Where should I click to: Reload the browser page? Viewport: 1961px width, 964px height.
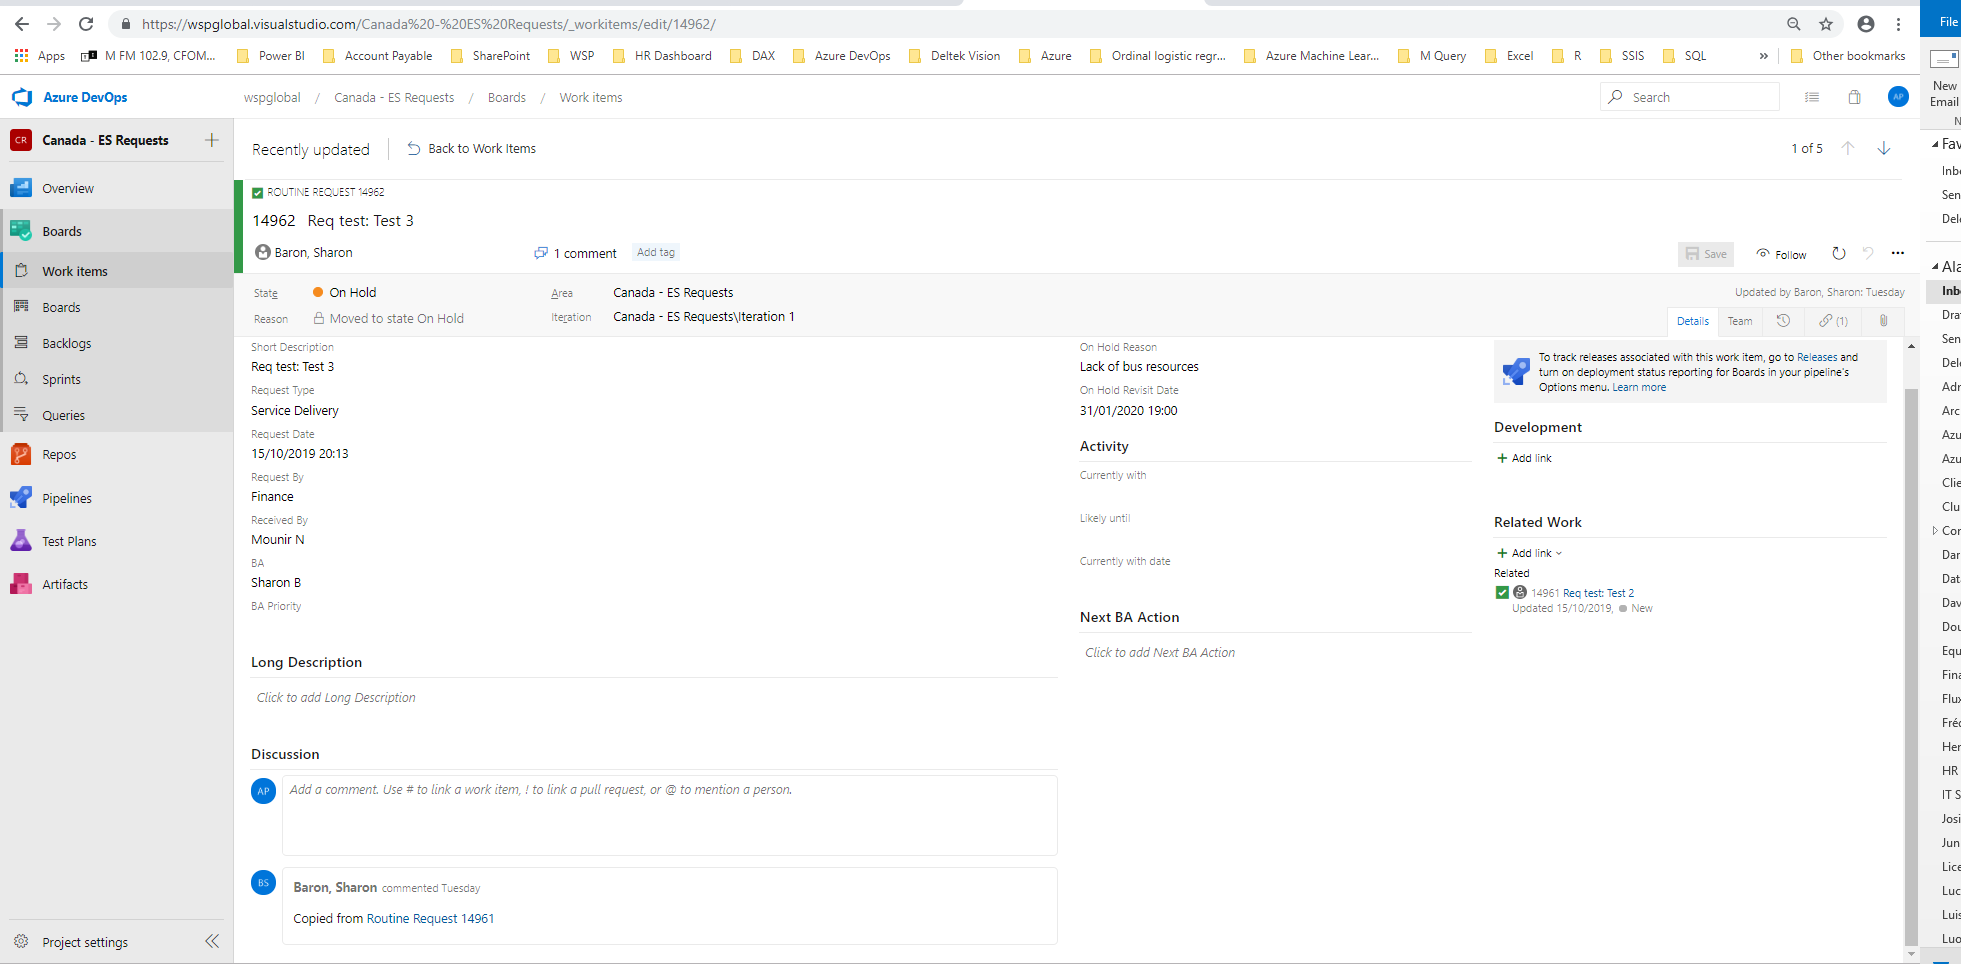coord(86,24)
